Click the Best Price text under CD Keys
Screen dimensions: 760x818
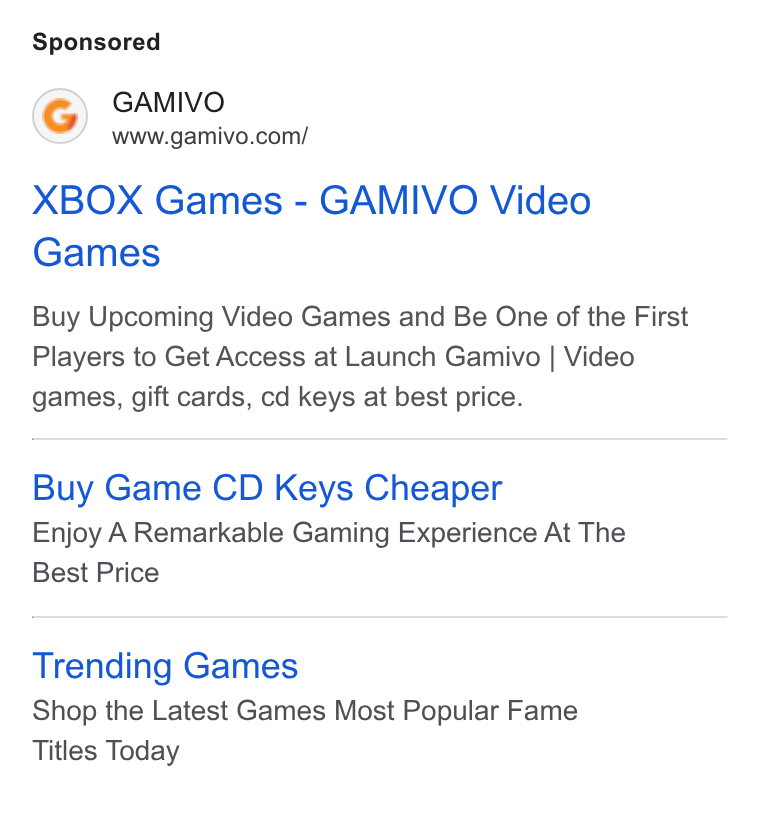95,573
